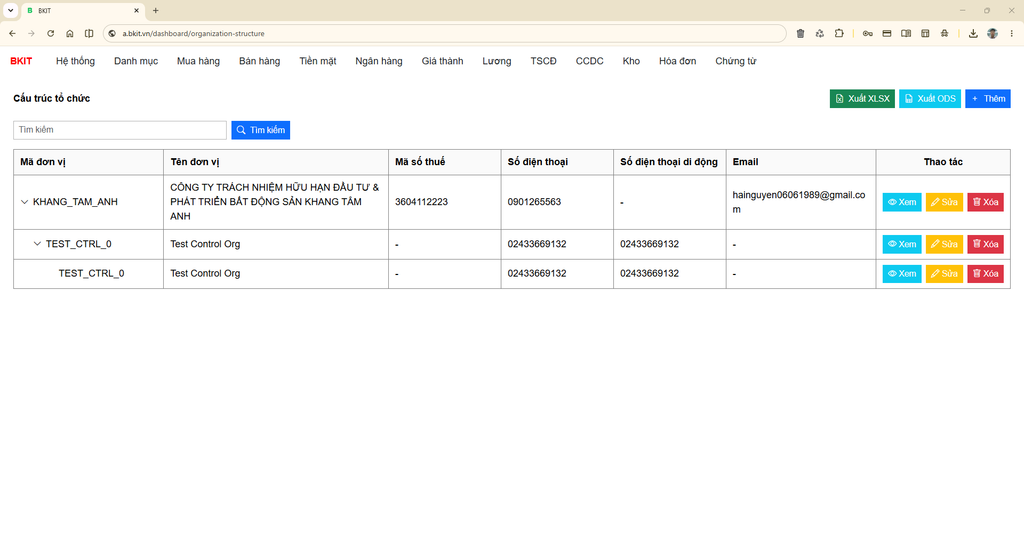Focus the Tìm kiếm search input field
This screenshot has height=550, width=1024.
(x=120, y=130)
